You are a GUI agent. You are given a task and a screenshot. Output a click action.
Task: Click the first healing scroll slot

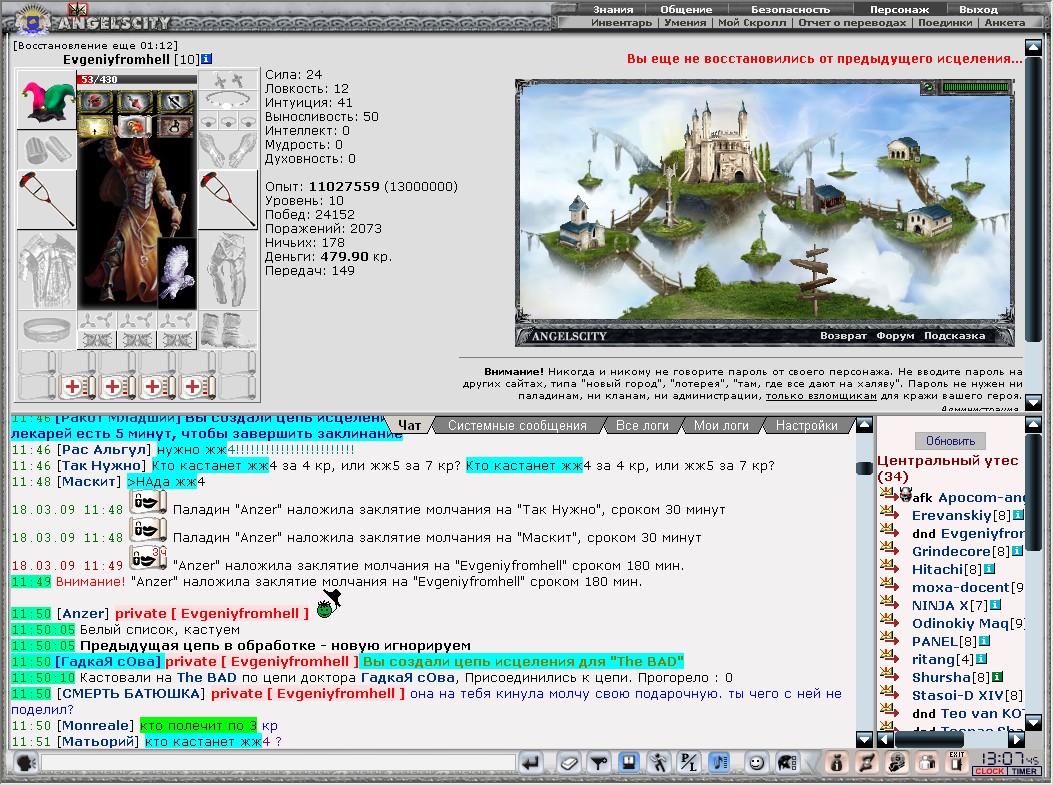(x=75, y=387)
